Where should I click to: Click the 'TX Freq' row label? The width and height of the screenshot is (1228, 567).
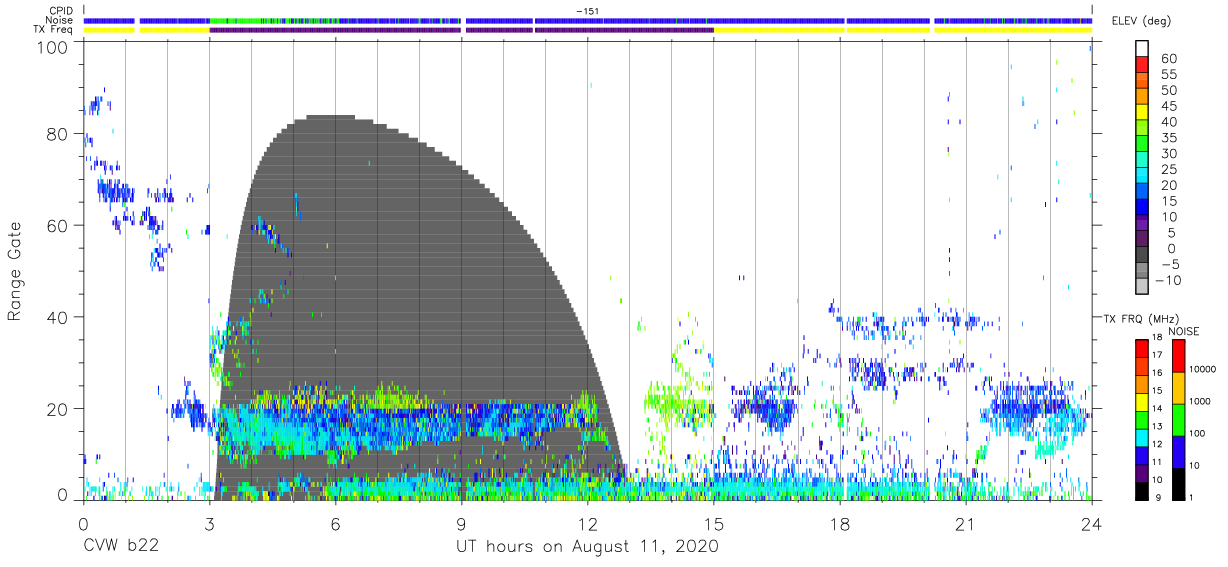53,30
